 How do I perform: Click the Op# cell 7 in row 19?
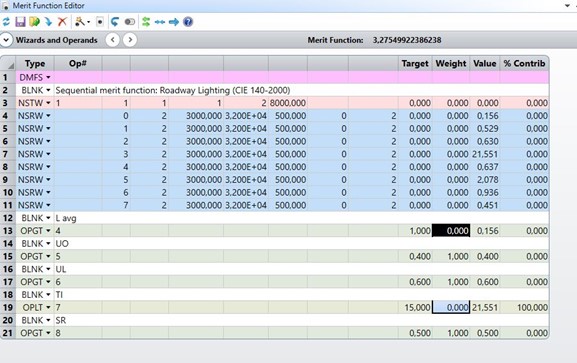pos(78,307)
